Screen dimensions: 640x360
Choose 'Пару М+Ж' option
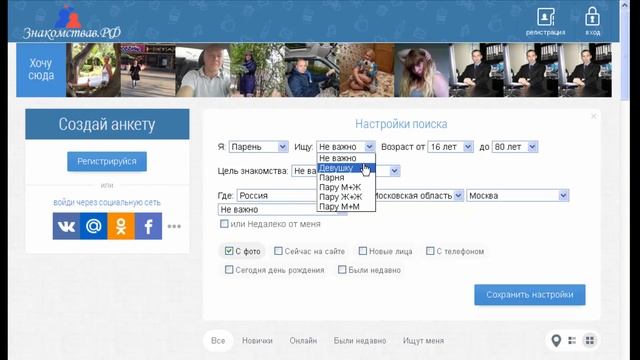pos(346,187)
